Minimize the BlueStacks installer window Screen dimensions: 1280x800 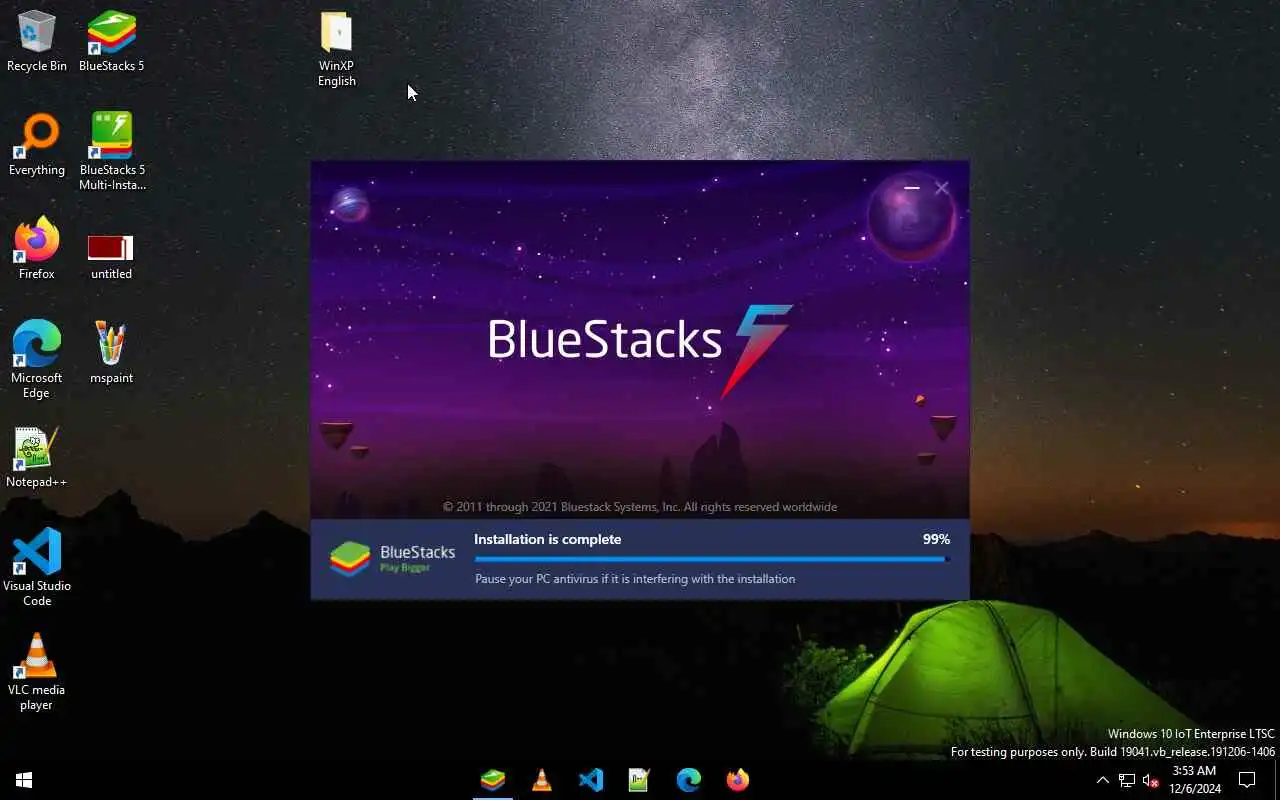point(911,187)
